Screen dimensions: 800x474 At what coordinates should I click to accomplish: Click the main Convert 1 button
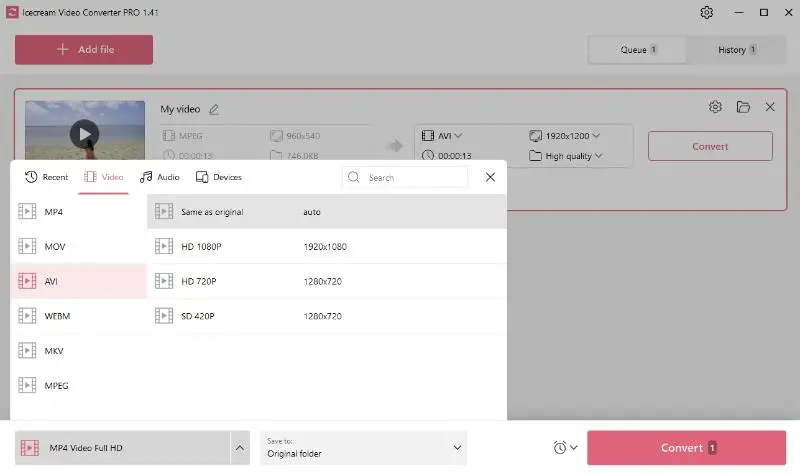tap(686, 448)
